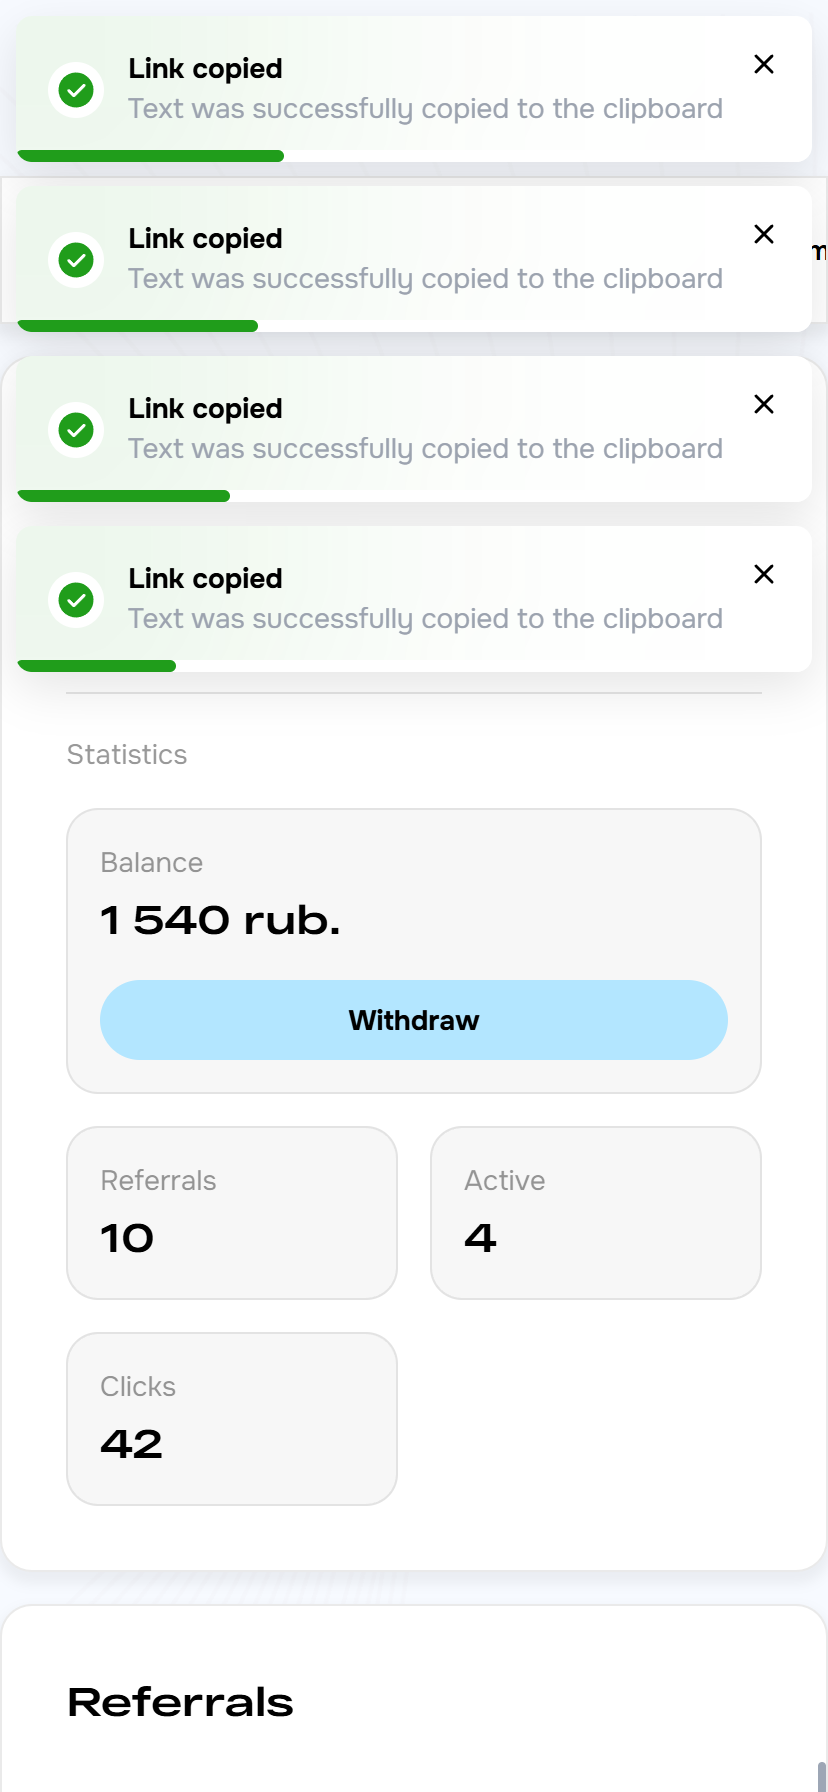Click the green progress bar of the bottom toast

96,665
